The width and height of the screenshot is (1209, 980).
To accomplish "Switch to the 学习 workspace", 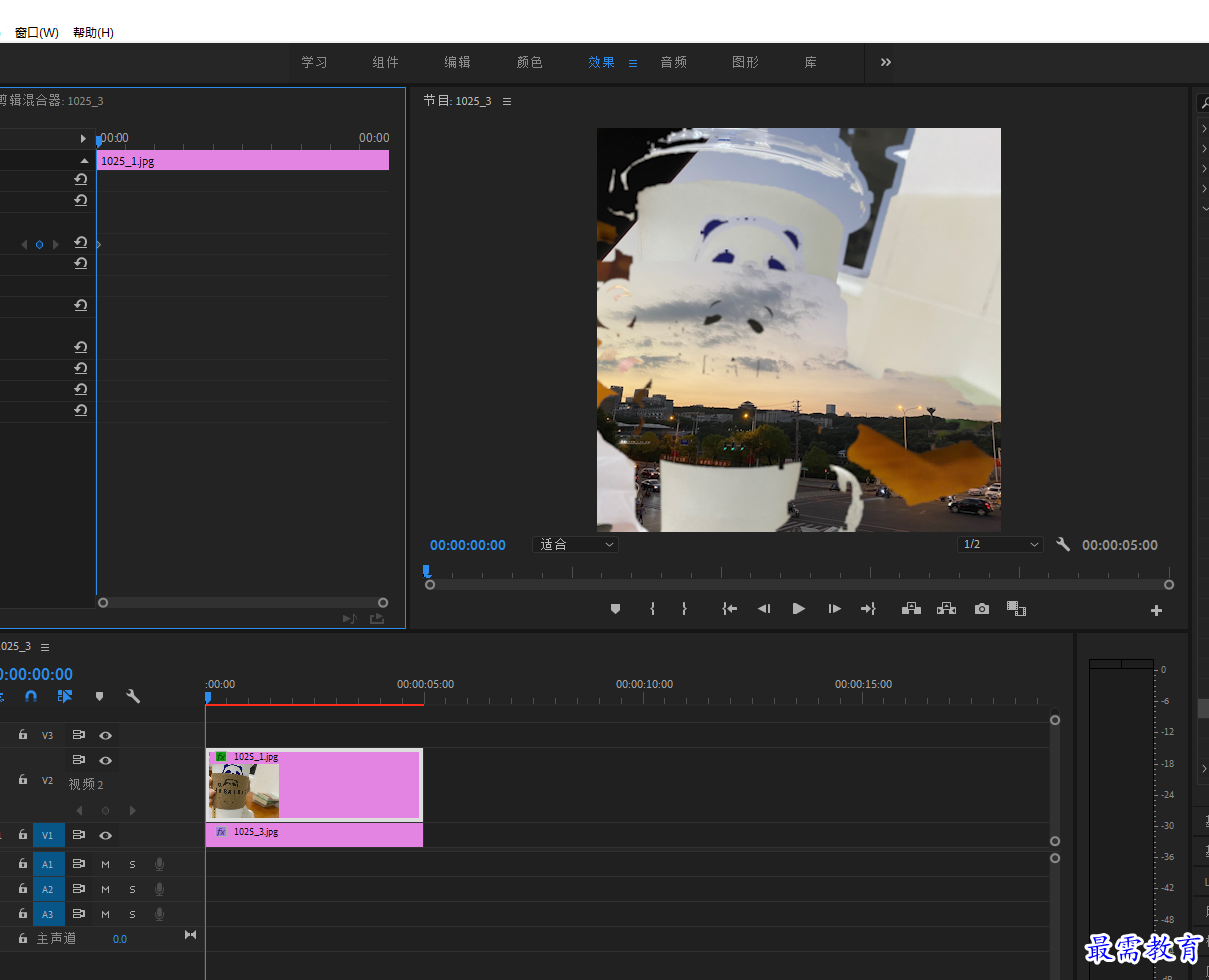I will [x=314, y=62].
